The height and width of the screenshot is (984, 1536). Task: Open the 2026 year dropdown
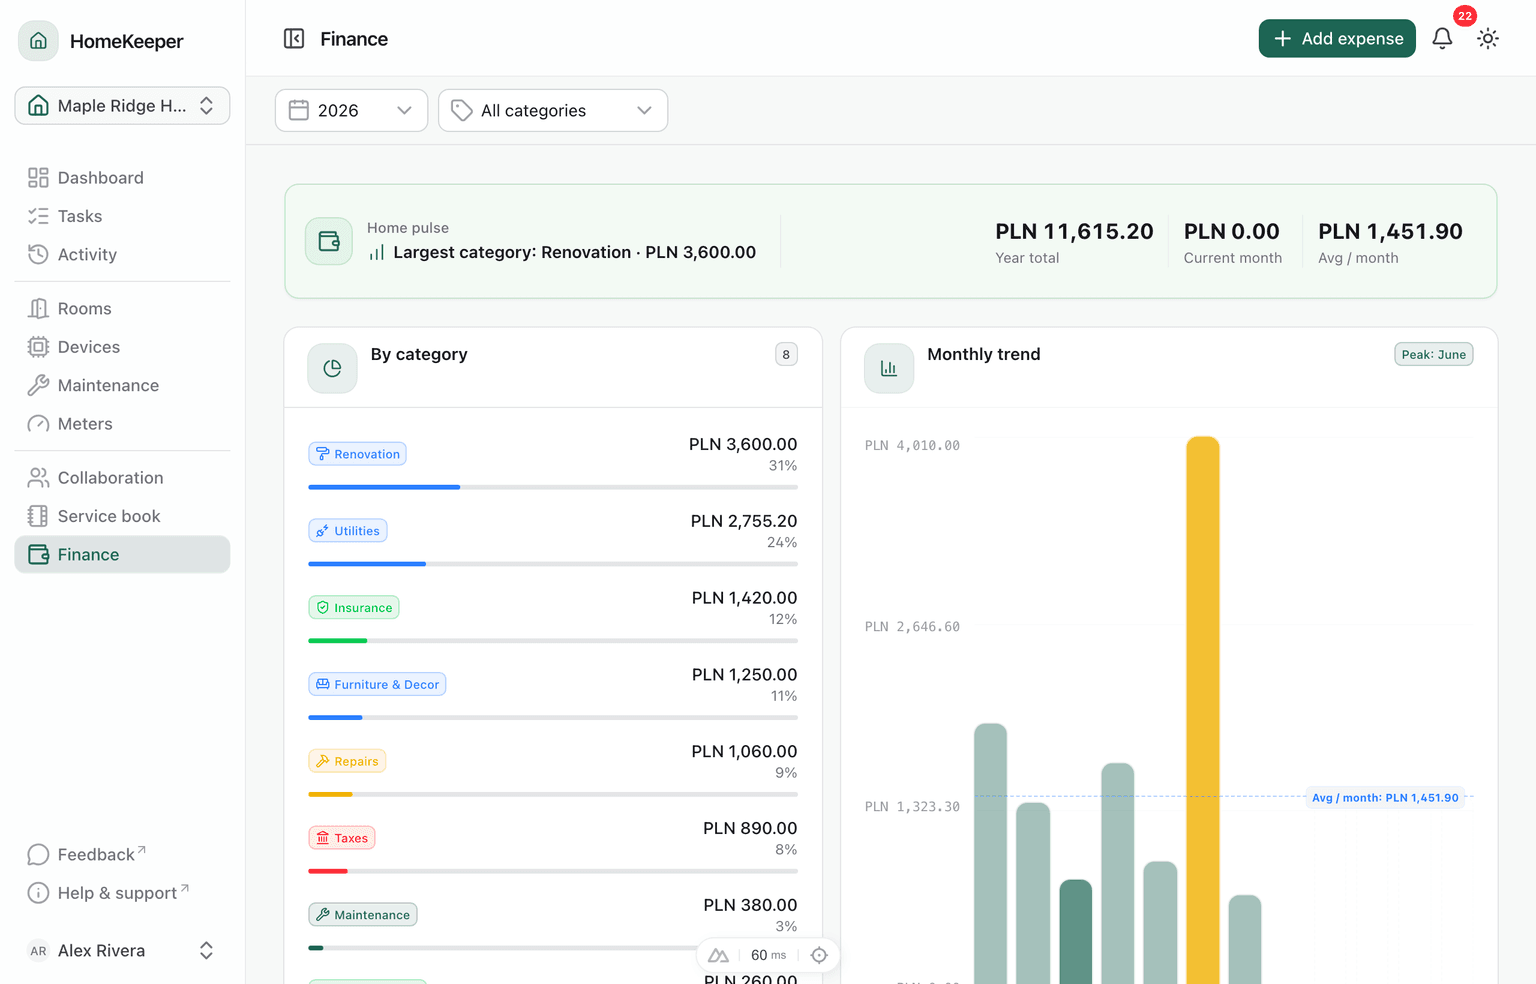(351, 110)
